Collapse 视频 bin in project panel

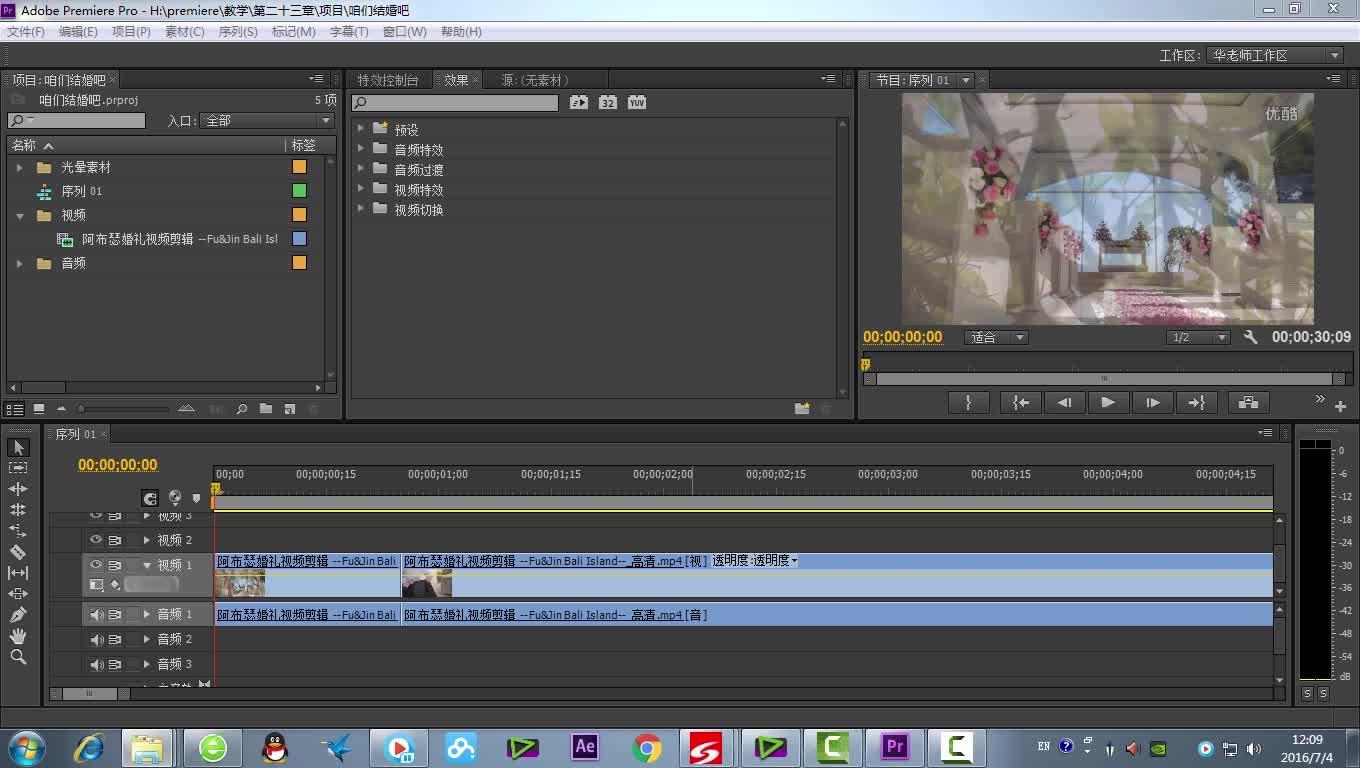19,215
